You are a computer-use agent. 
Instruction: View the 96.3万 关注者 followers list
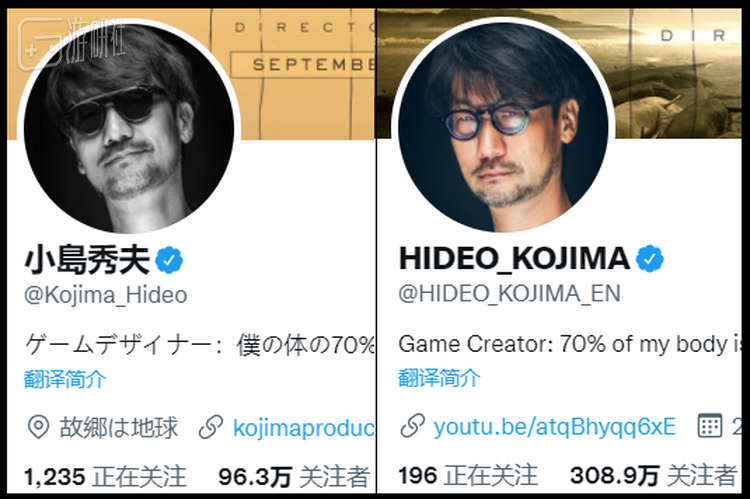pyautogui.click(x=294, y=477)
